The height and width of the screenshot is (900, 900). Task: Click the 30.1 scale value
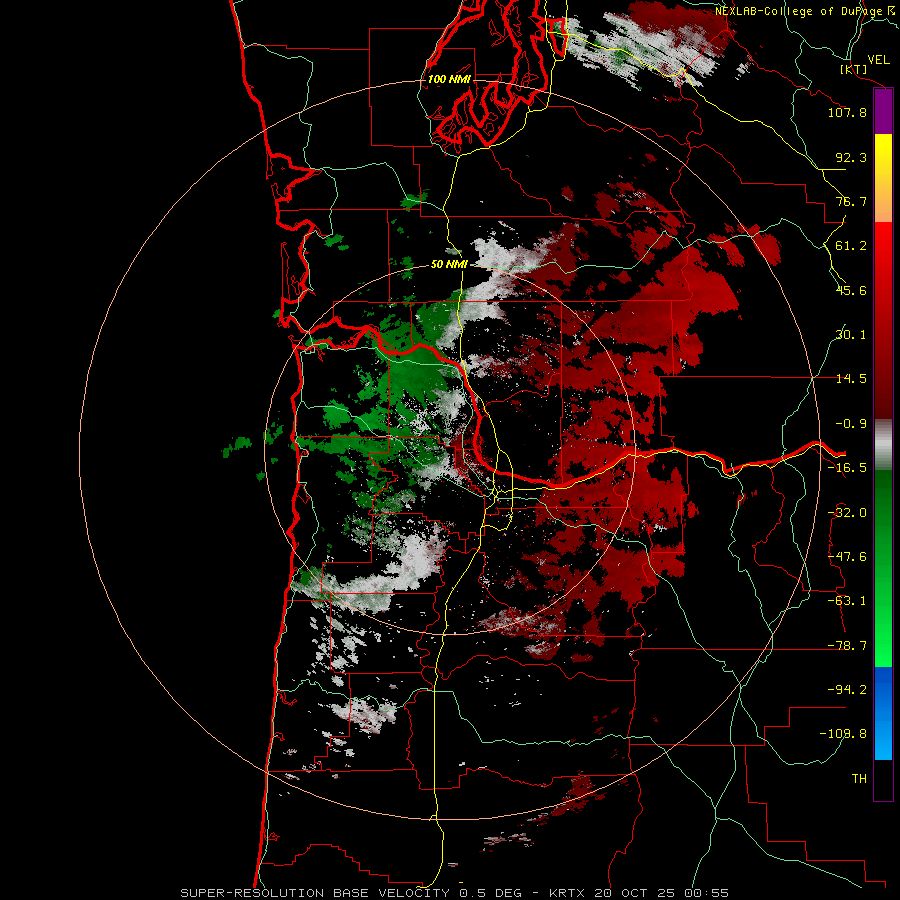[x=851, y=335]
